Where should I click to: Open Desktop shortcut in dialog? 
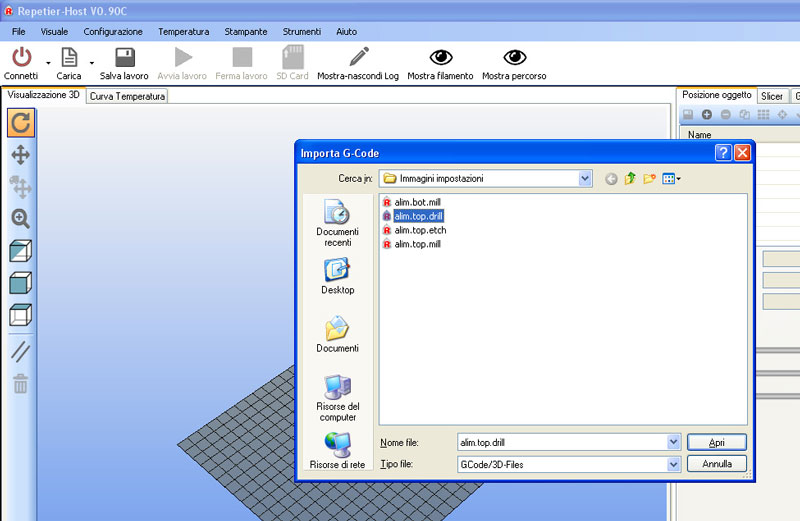pos(337,276)
